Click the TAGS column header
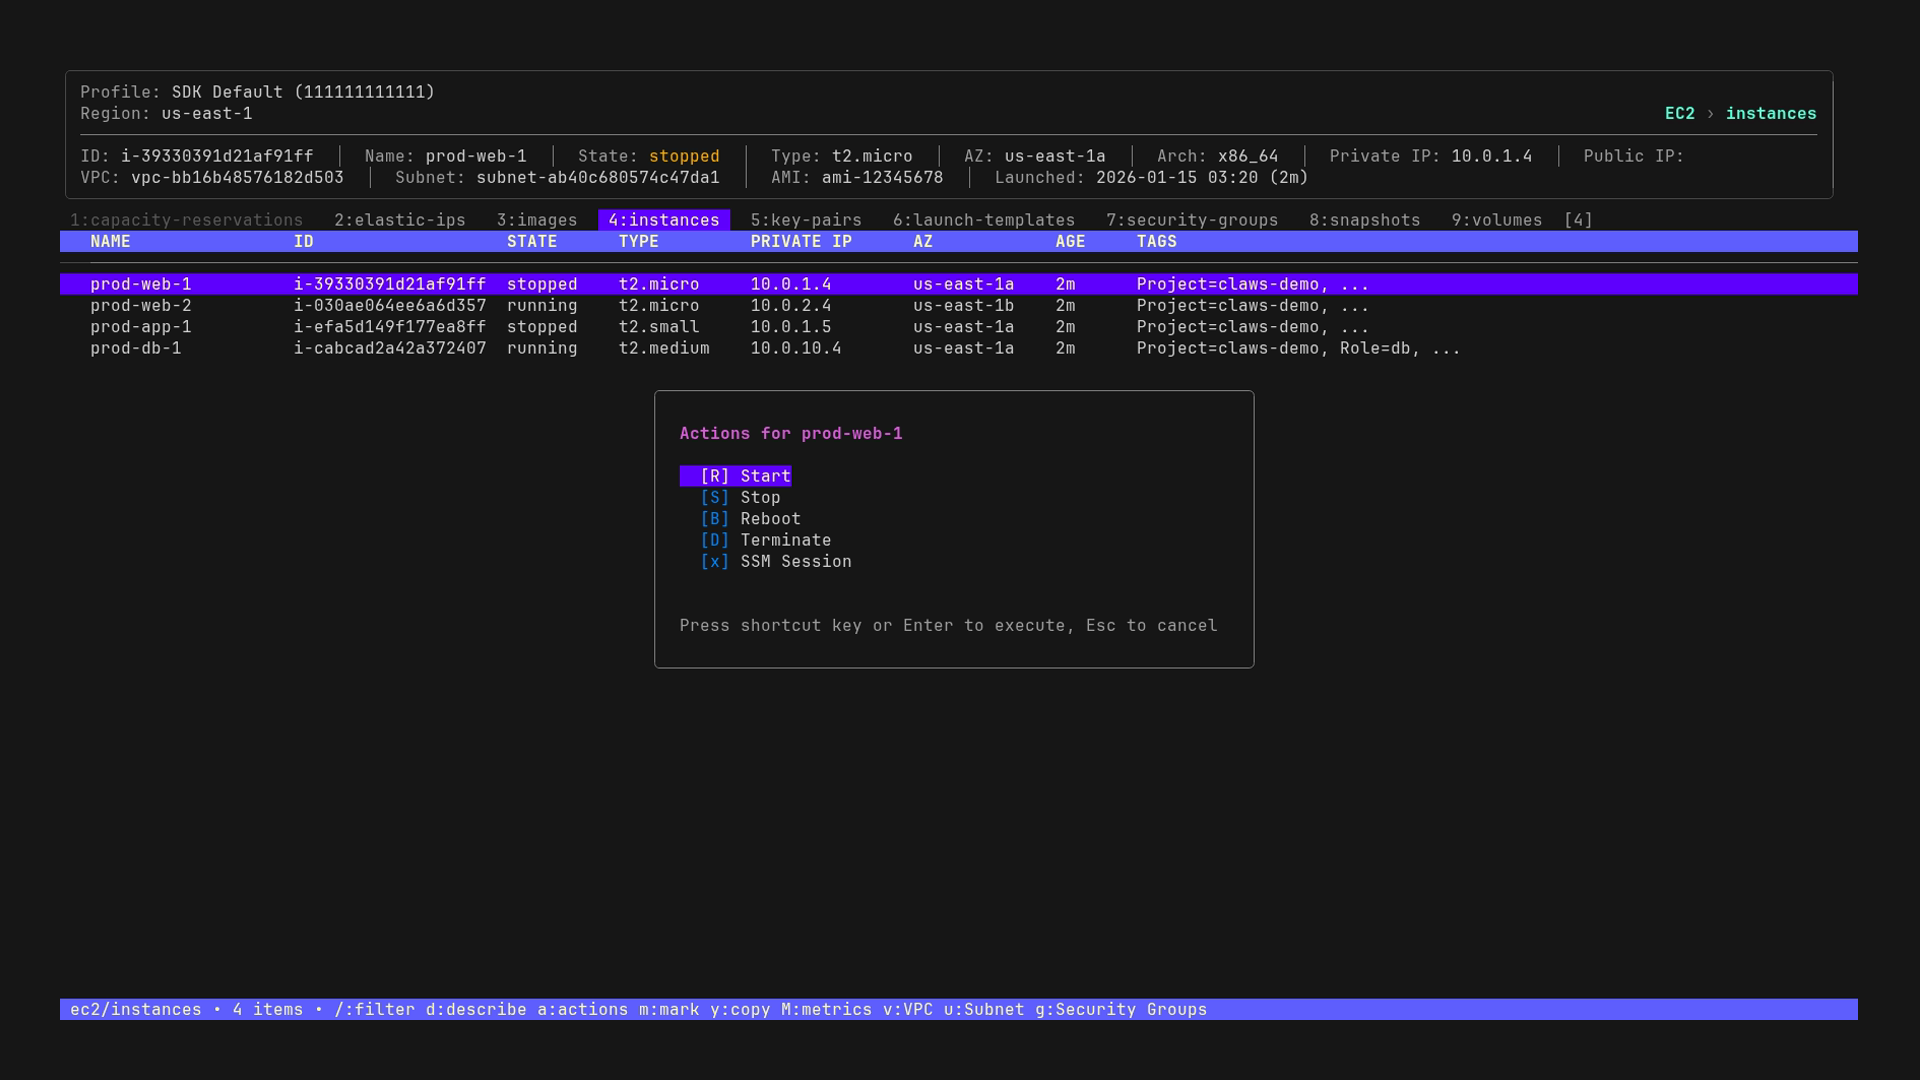The height and width of the screenshot is (1080, 1920). (x=1157, y=241)
